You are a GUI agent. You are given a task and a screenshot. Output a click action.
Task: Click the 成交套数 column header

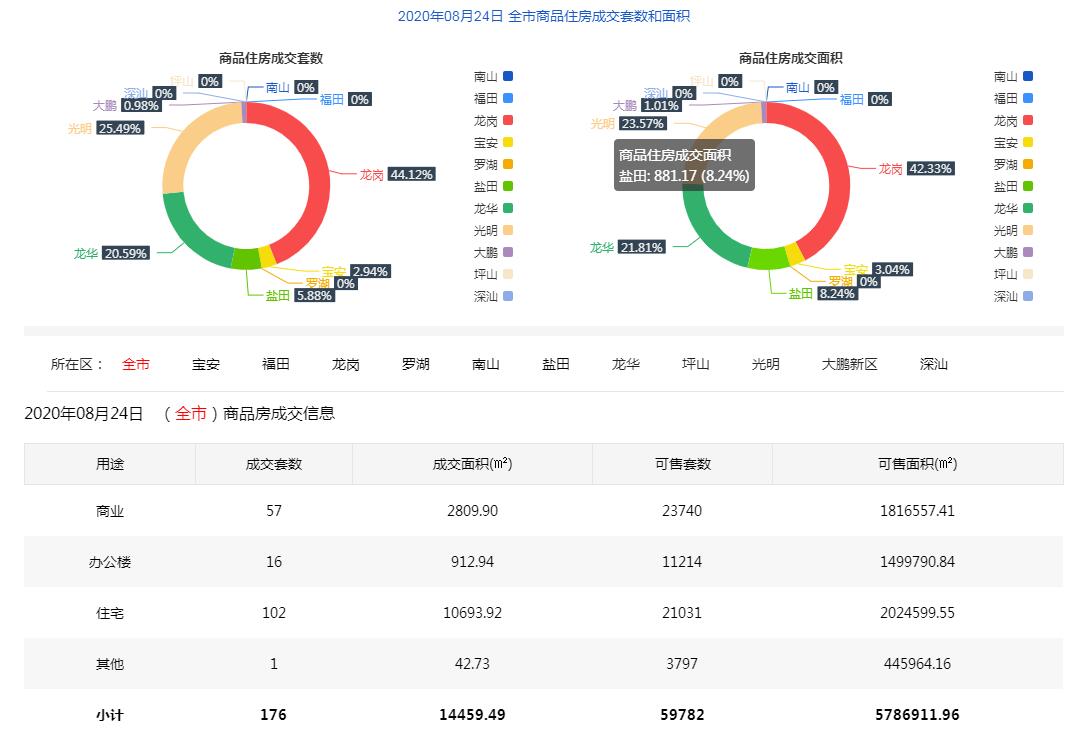pos(274,464)
